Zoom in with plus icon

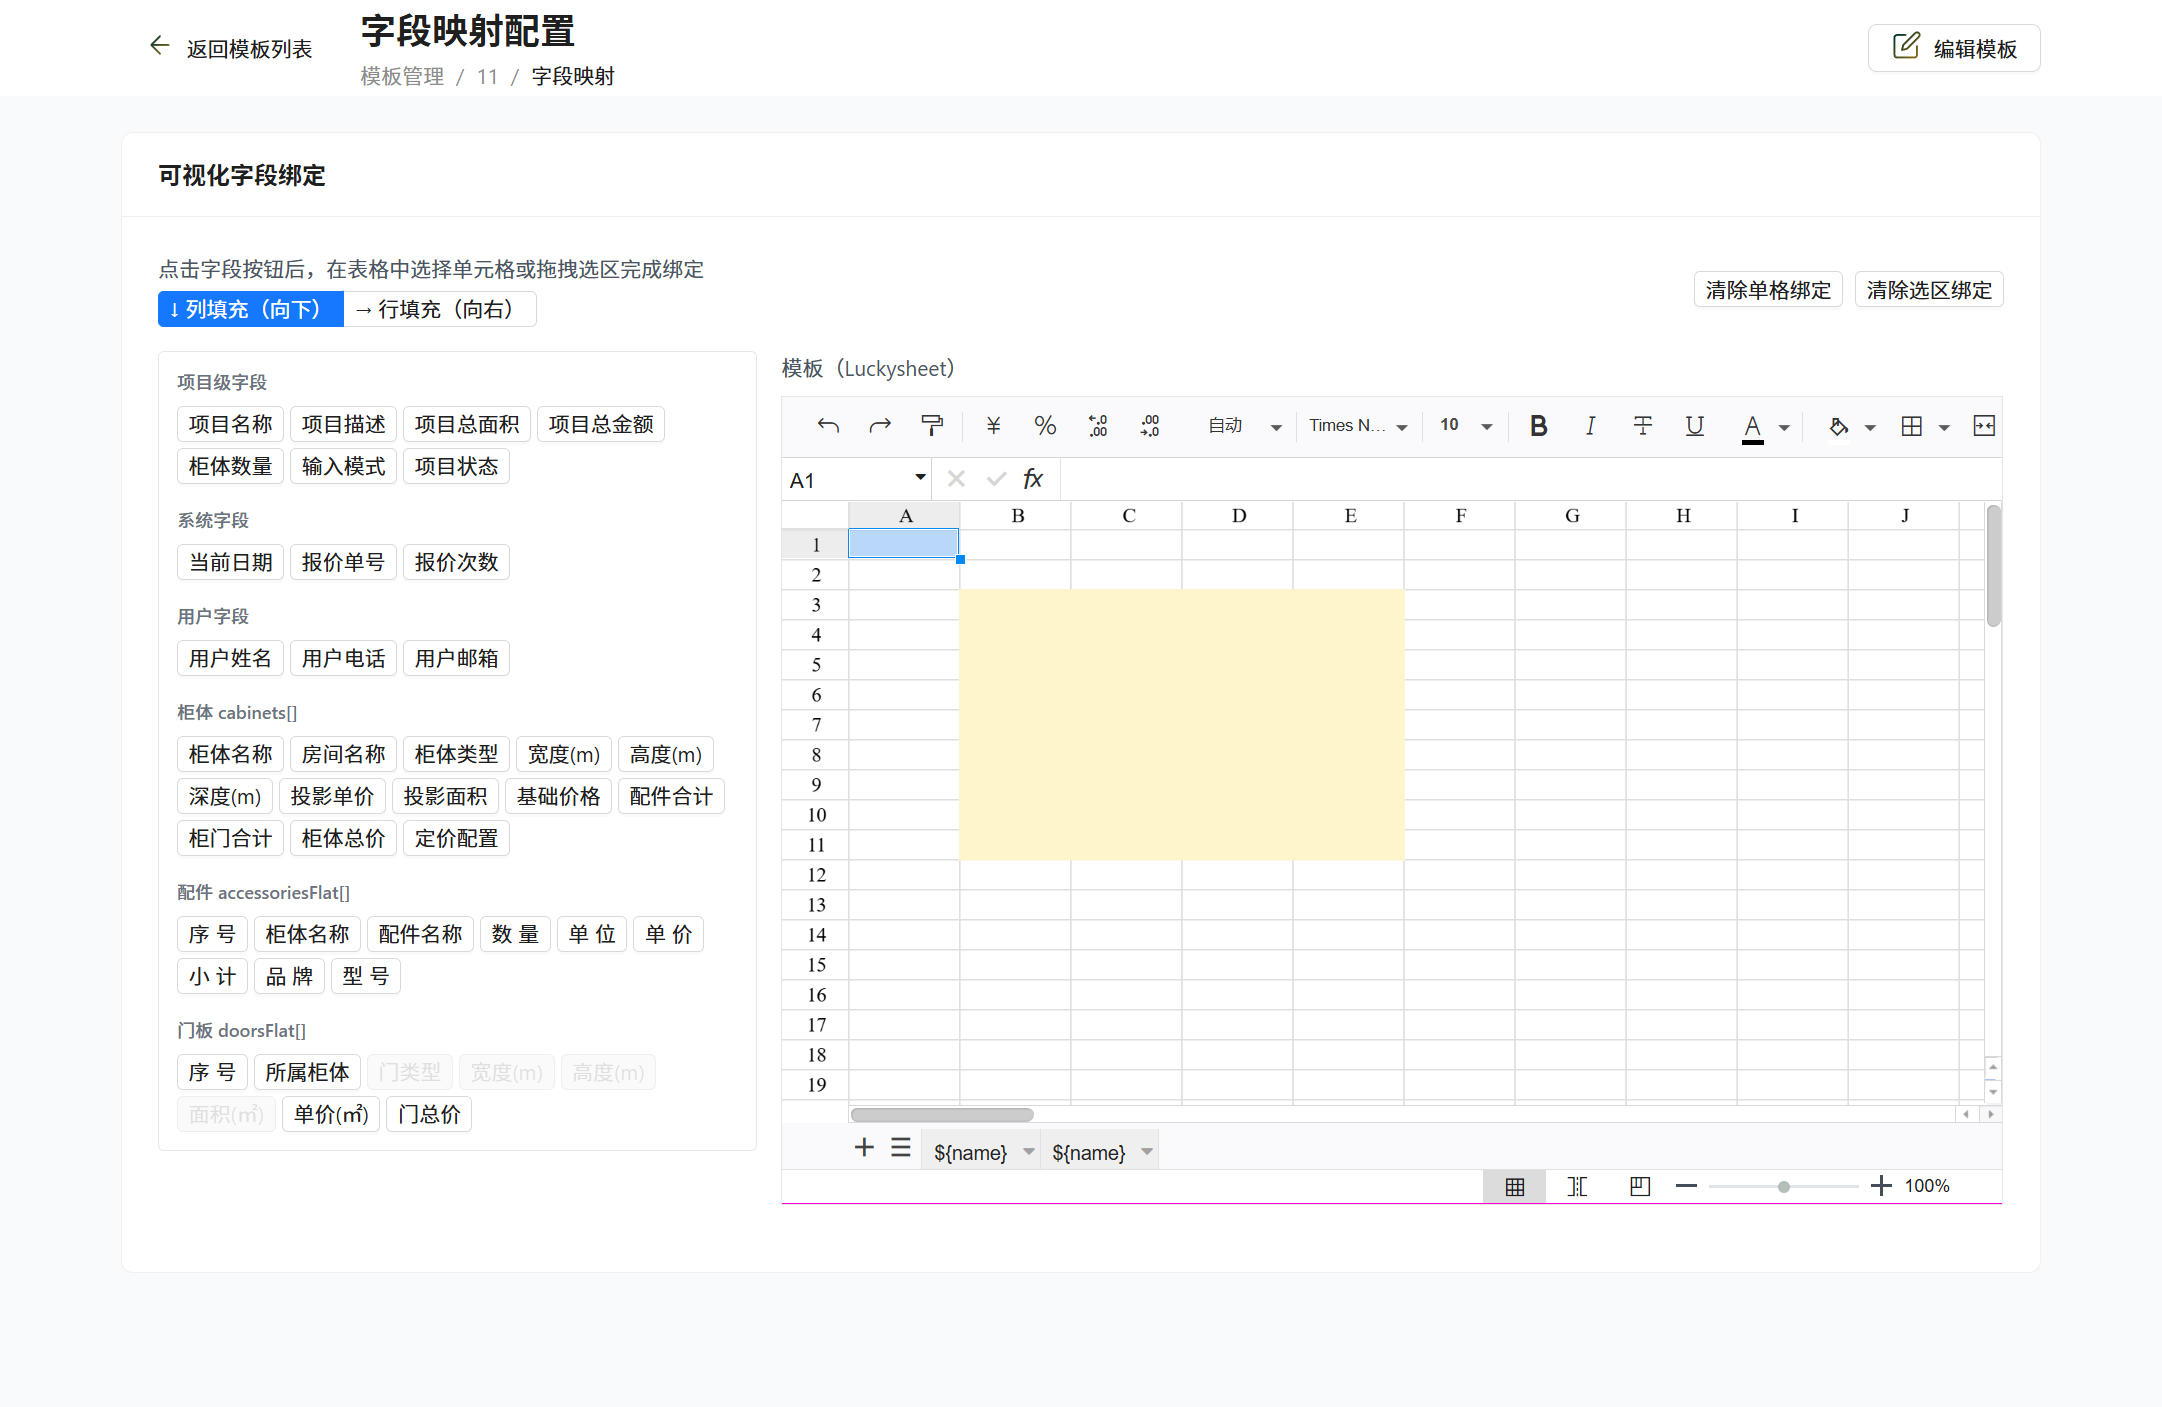pos(1881,1186)
